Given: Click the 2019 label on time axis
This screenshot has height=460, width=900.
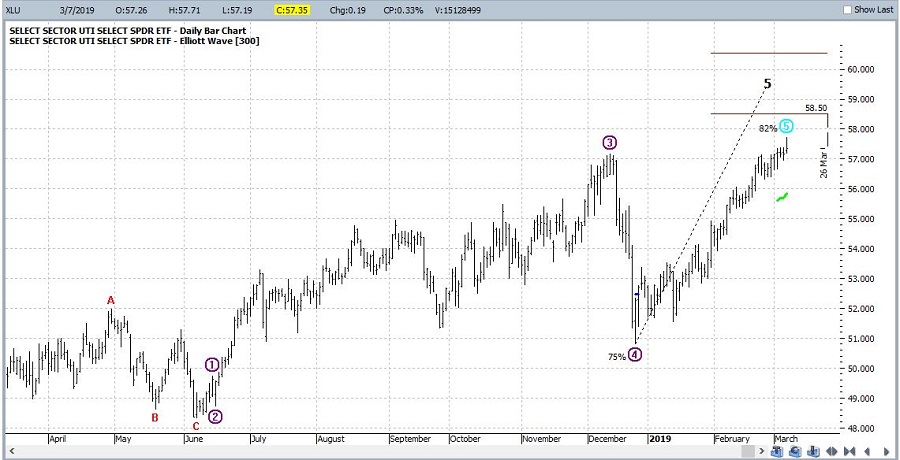Looking at the screenshot, I should tap(659, 439).
